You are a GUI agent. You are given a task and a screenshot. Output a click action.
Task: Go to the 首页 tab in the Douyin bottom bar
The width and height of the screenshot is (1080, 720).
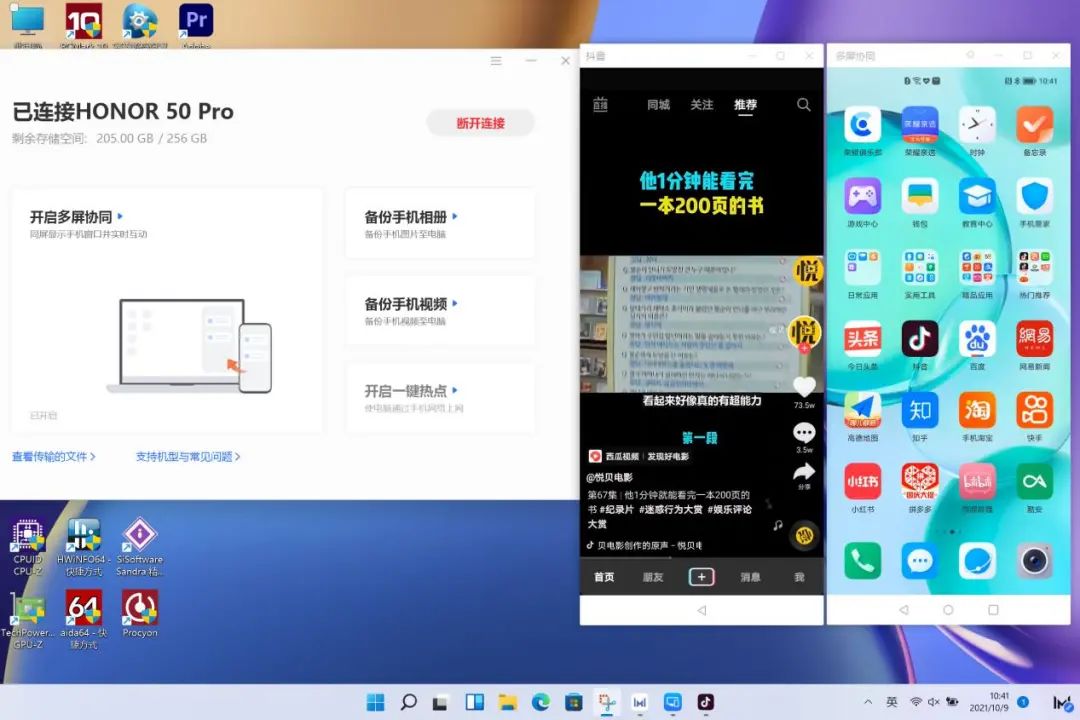pyautogui.click(x=604, y=577)
